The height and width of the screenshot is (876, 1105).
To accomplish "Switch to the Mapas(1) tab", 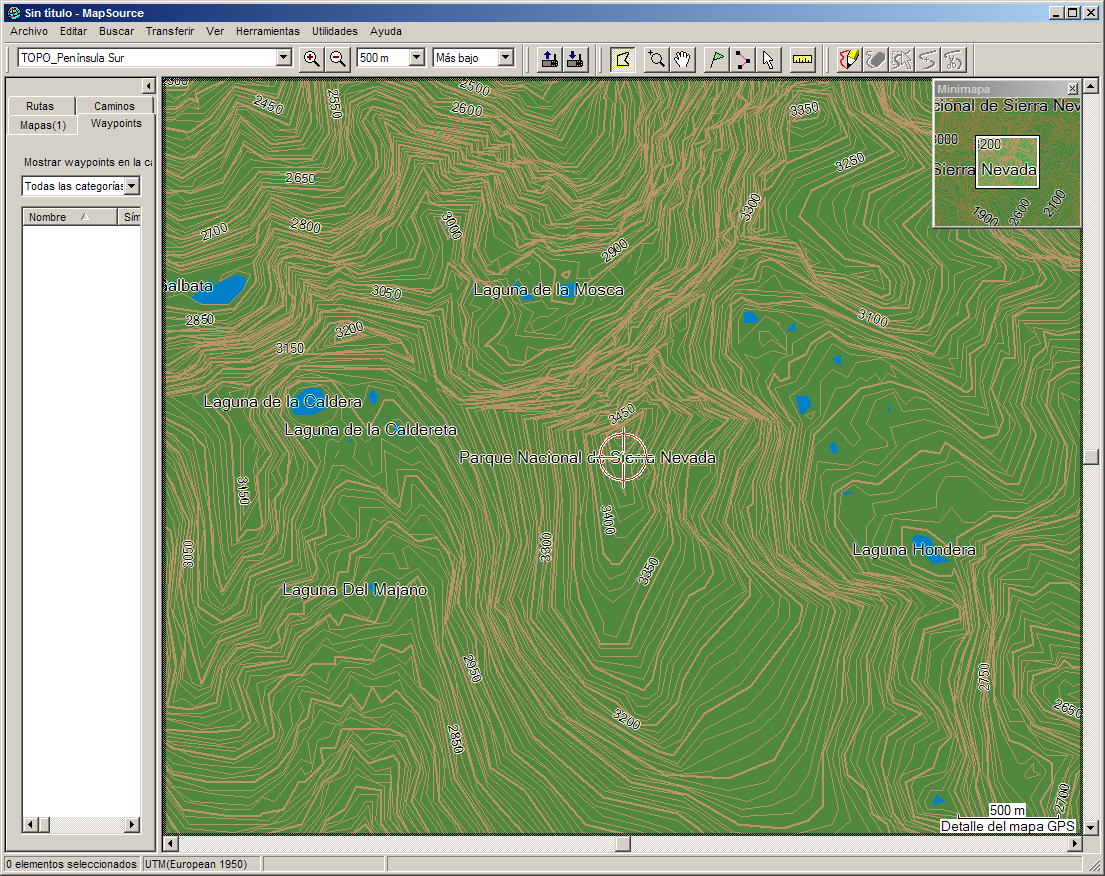I will 43,125.
